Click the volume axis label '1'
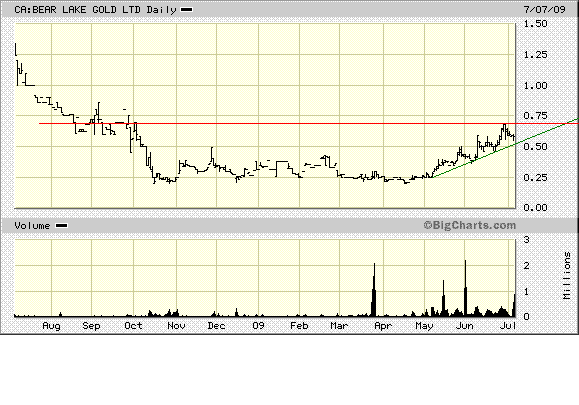 tap(527, 292)
